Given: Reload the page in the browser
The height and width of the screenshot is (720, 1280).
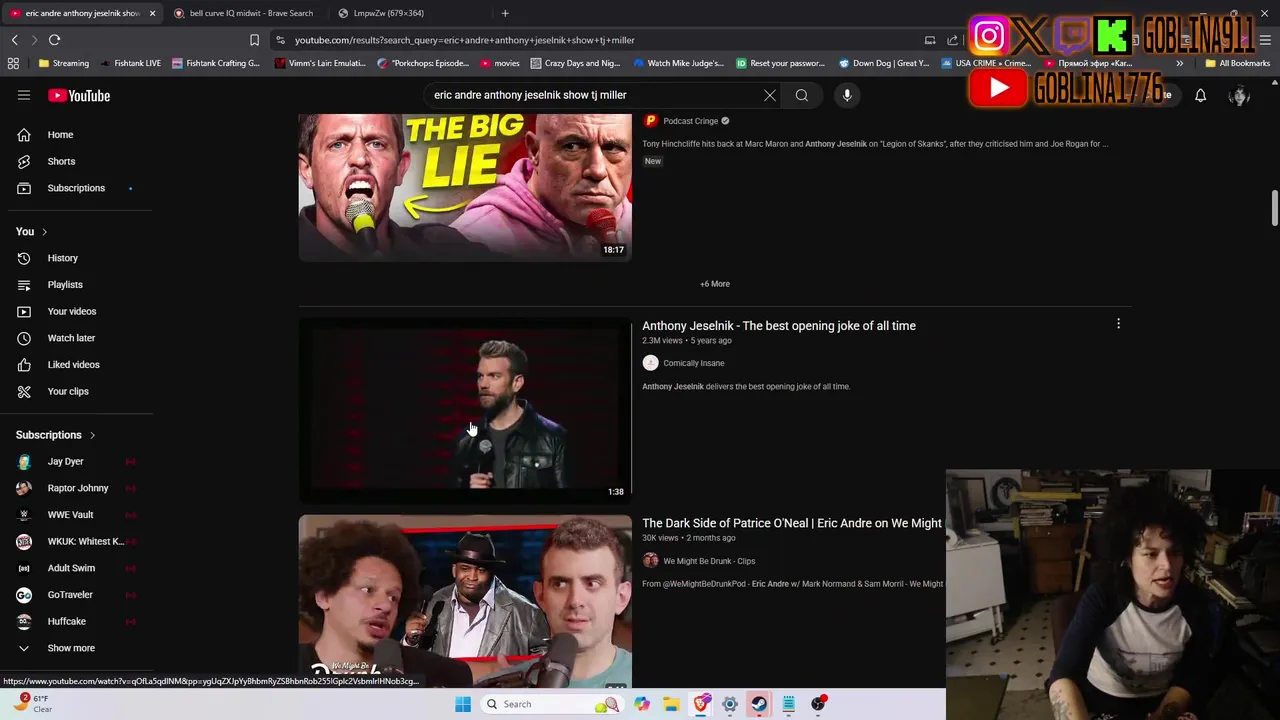Looking at the screenshot, I should (x=54, y=40).
